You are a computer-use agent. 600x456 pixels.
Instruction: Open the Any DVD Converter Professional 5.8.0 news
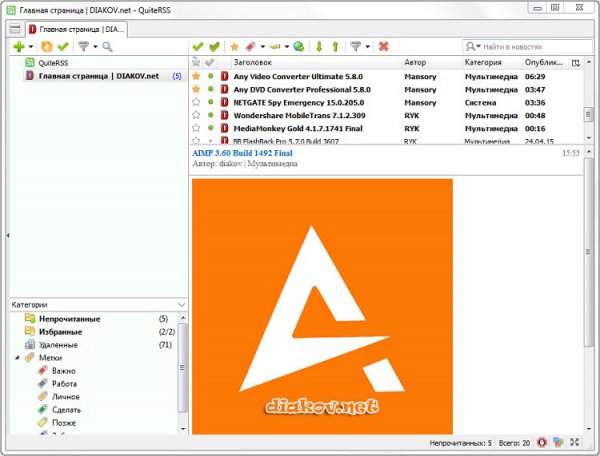302,90
